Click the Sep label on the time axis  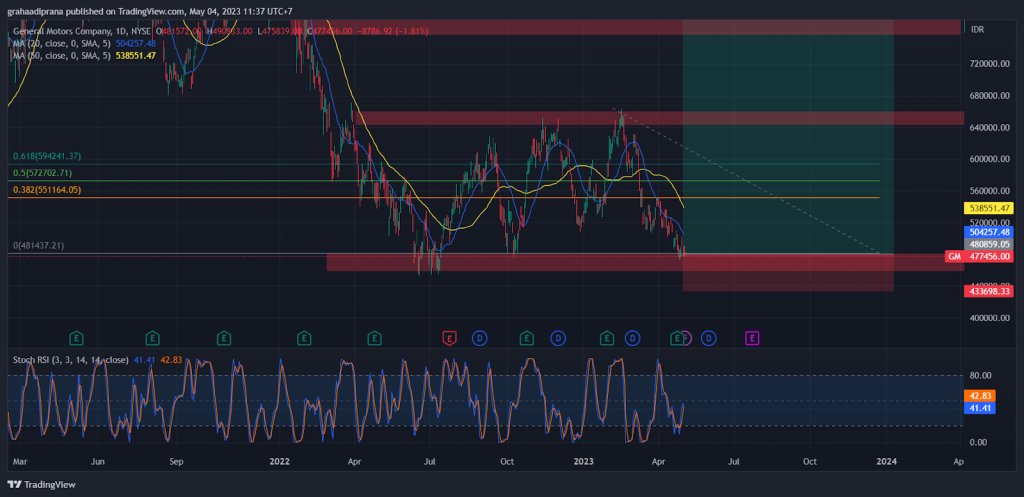[176, 461]
